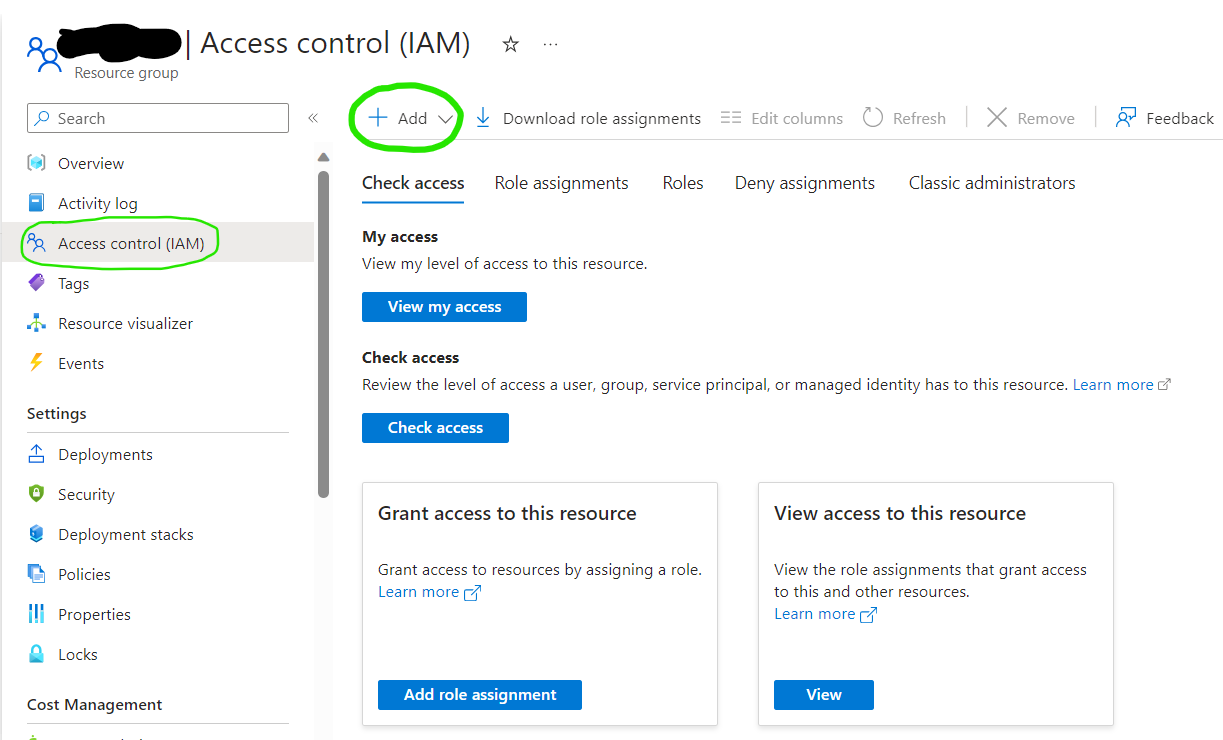Click Download role assignments
Image resolution: width=1223 pixels, height=740 pixels.
(588, 118)
